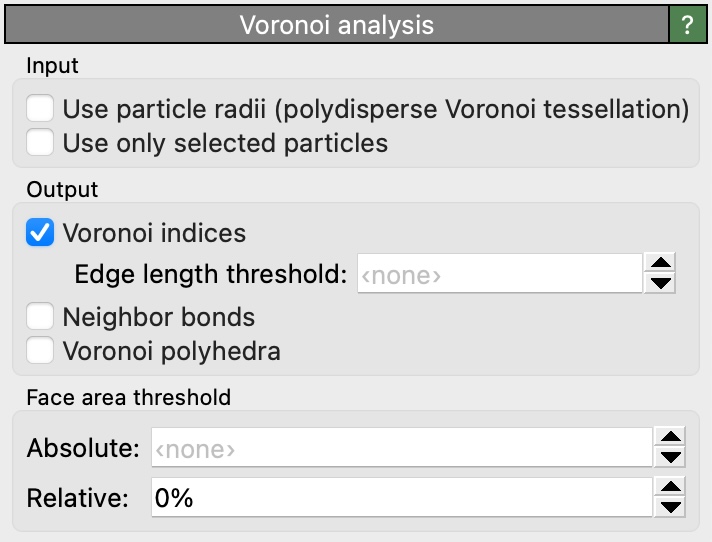Click the Voronoi polyhedra label text
Image resolution: width=712 pixels, height=542 pixels.
coord(171,351)
